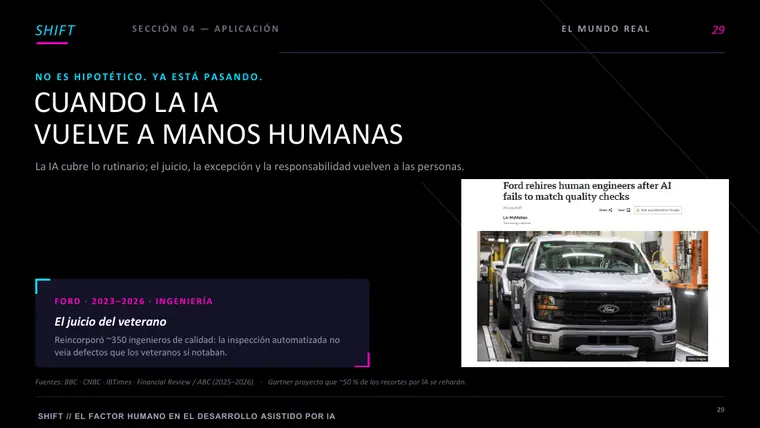
Task: Select 'NO ES HIPOTÉTICO. YA ESTÁ PASANDO.' tagline
Action: [x=149, y=77]
